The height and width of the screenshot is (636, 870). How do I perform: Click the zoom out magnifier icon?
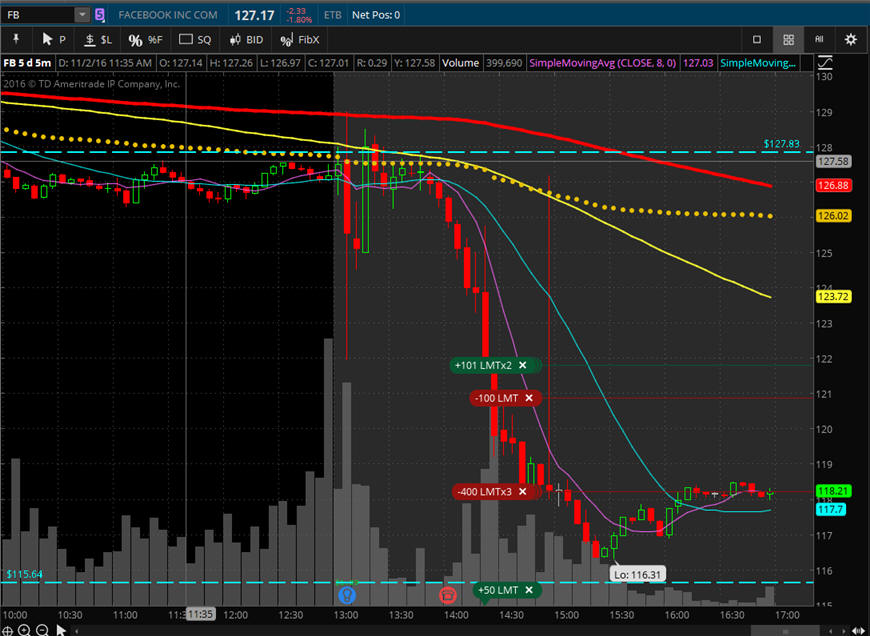[x=42, y=630]
